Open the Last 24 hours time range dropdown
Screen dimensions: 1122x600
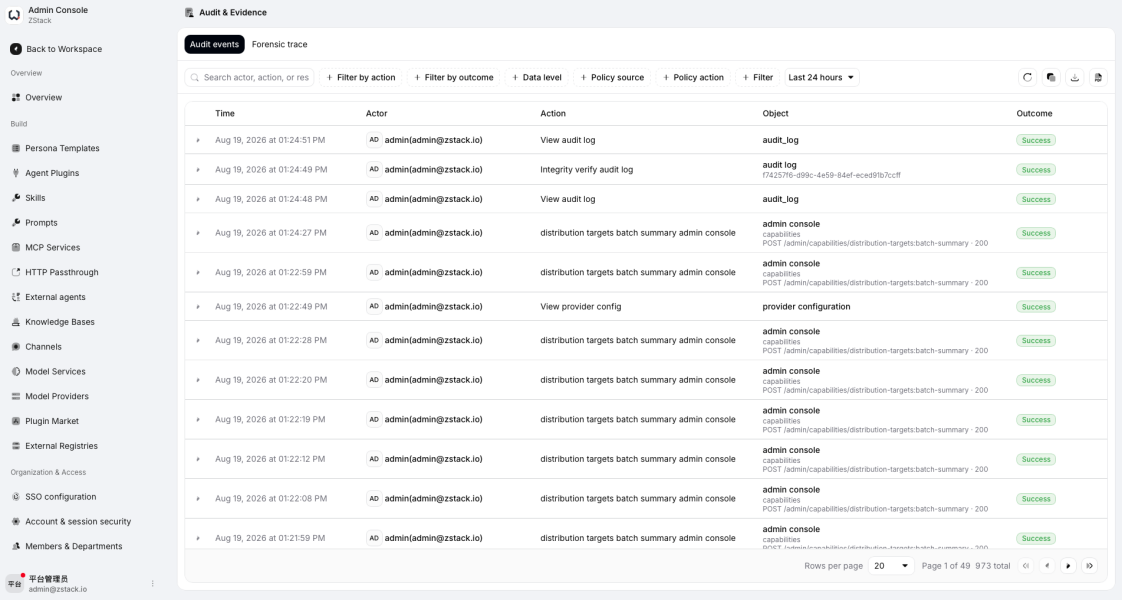coord(821,77)
